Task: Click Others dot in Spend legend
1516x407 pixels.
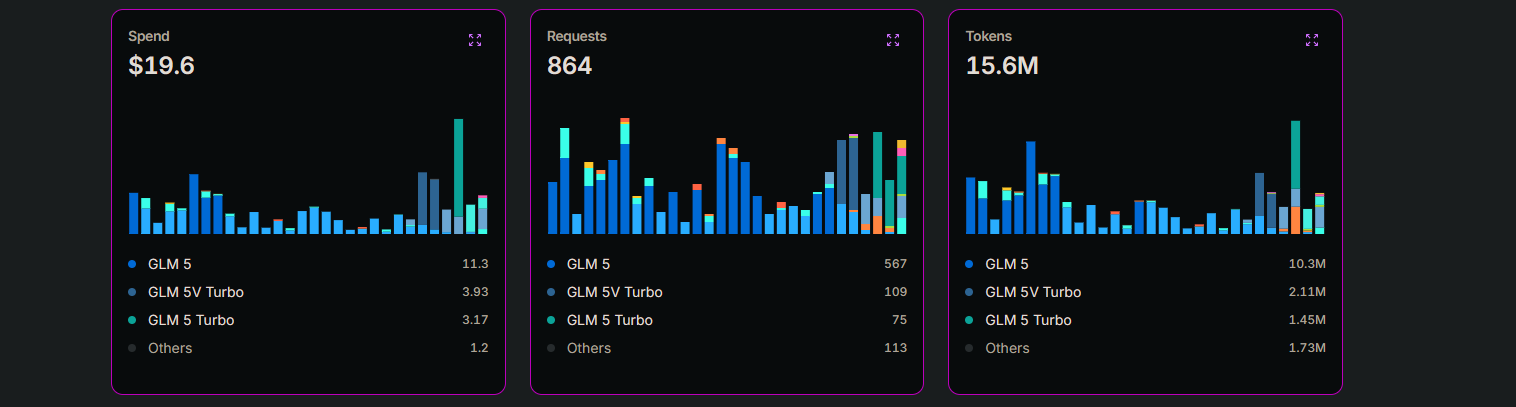Action: coord(132,348)
